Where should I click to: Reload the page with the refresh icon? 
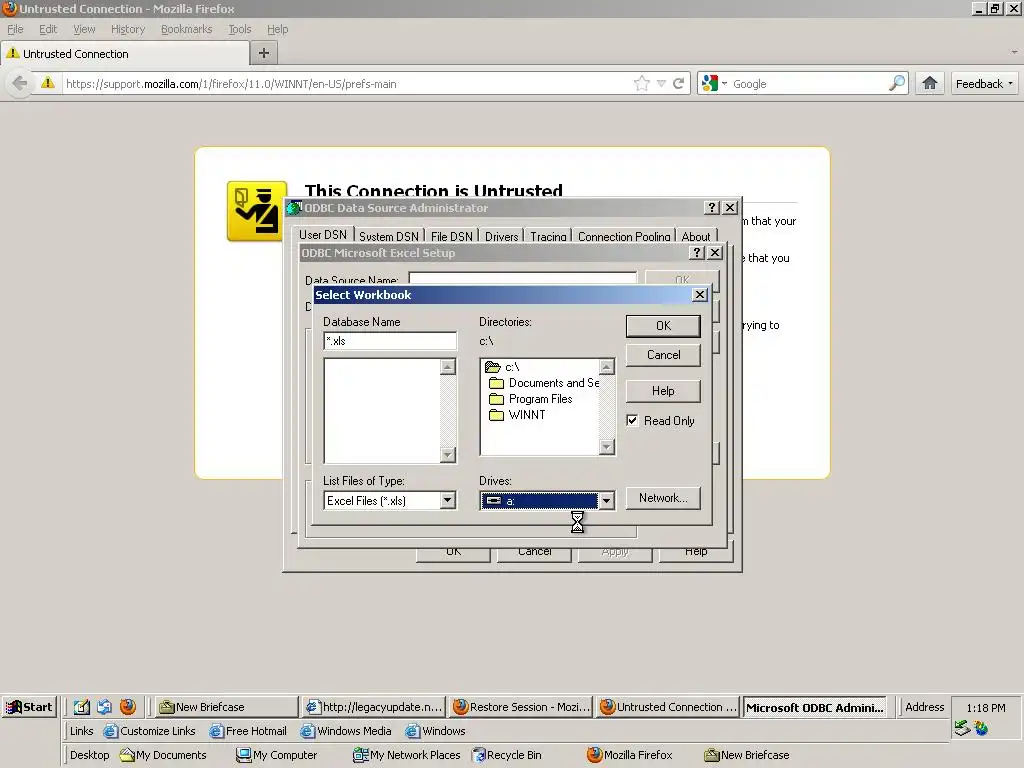(679, 83)
